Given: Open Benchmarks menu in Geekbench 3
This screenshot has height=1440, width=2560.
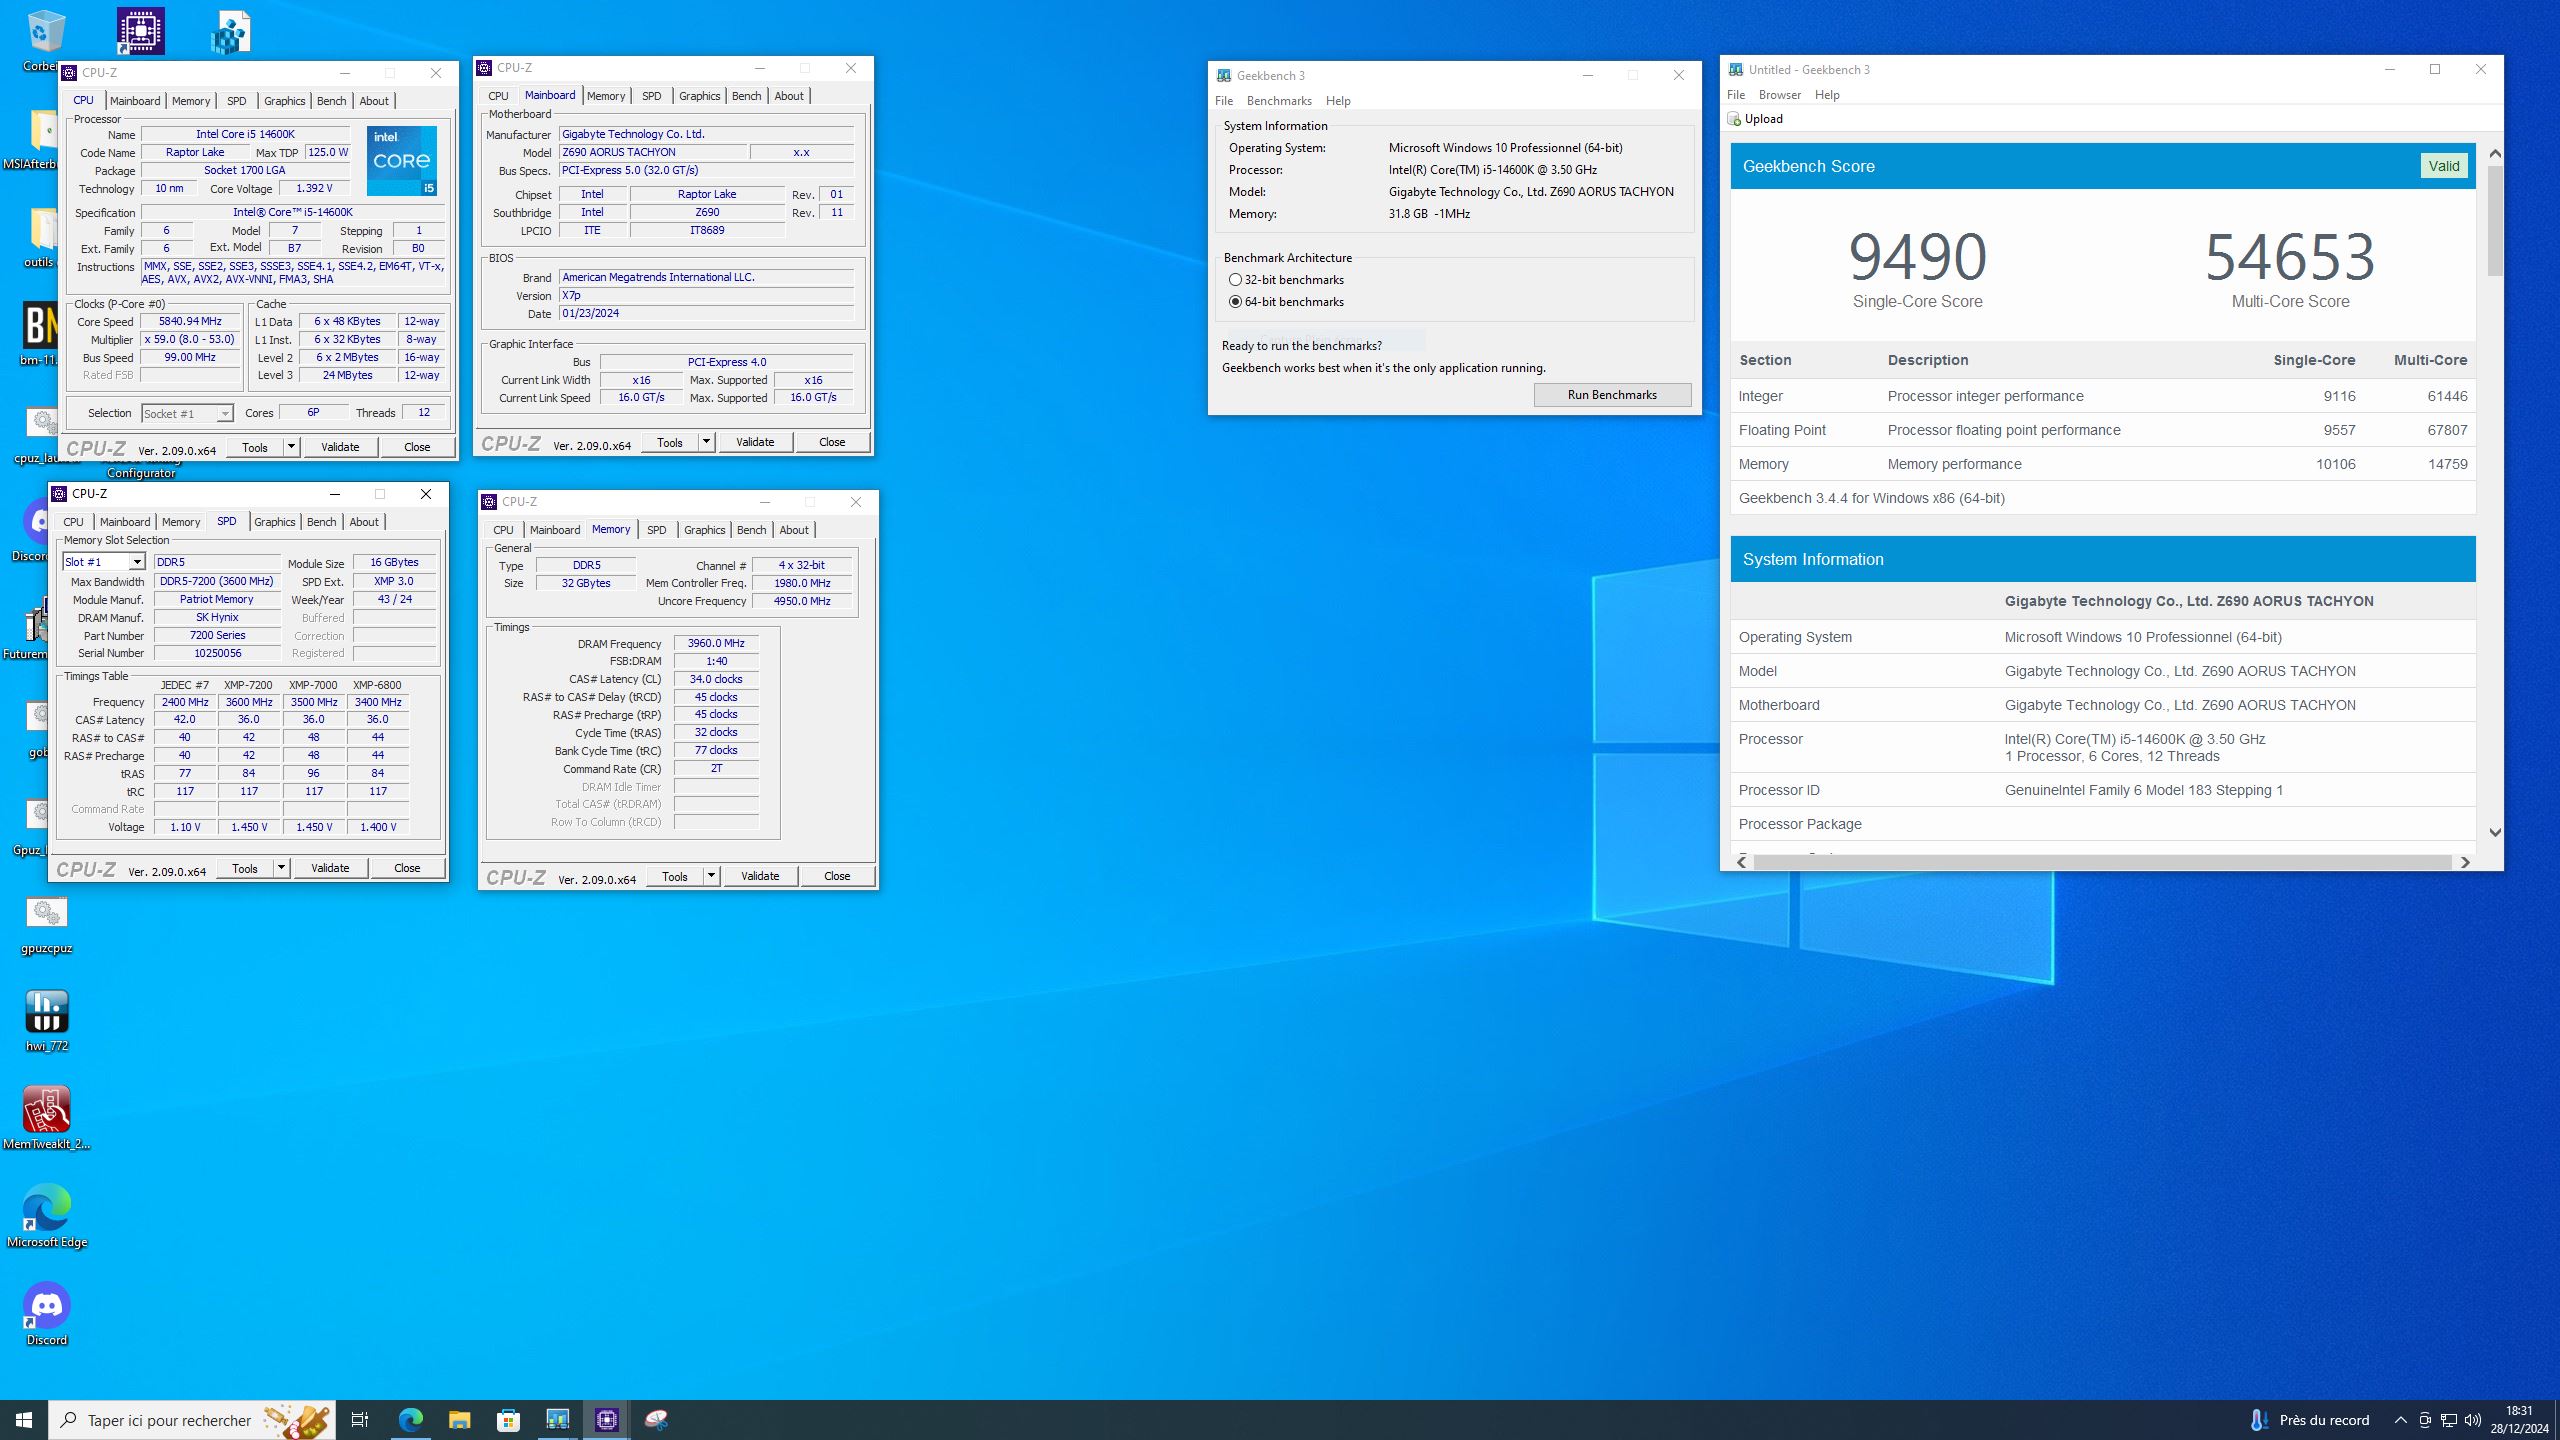Looking at the screenshot, I should (1279, 101).
